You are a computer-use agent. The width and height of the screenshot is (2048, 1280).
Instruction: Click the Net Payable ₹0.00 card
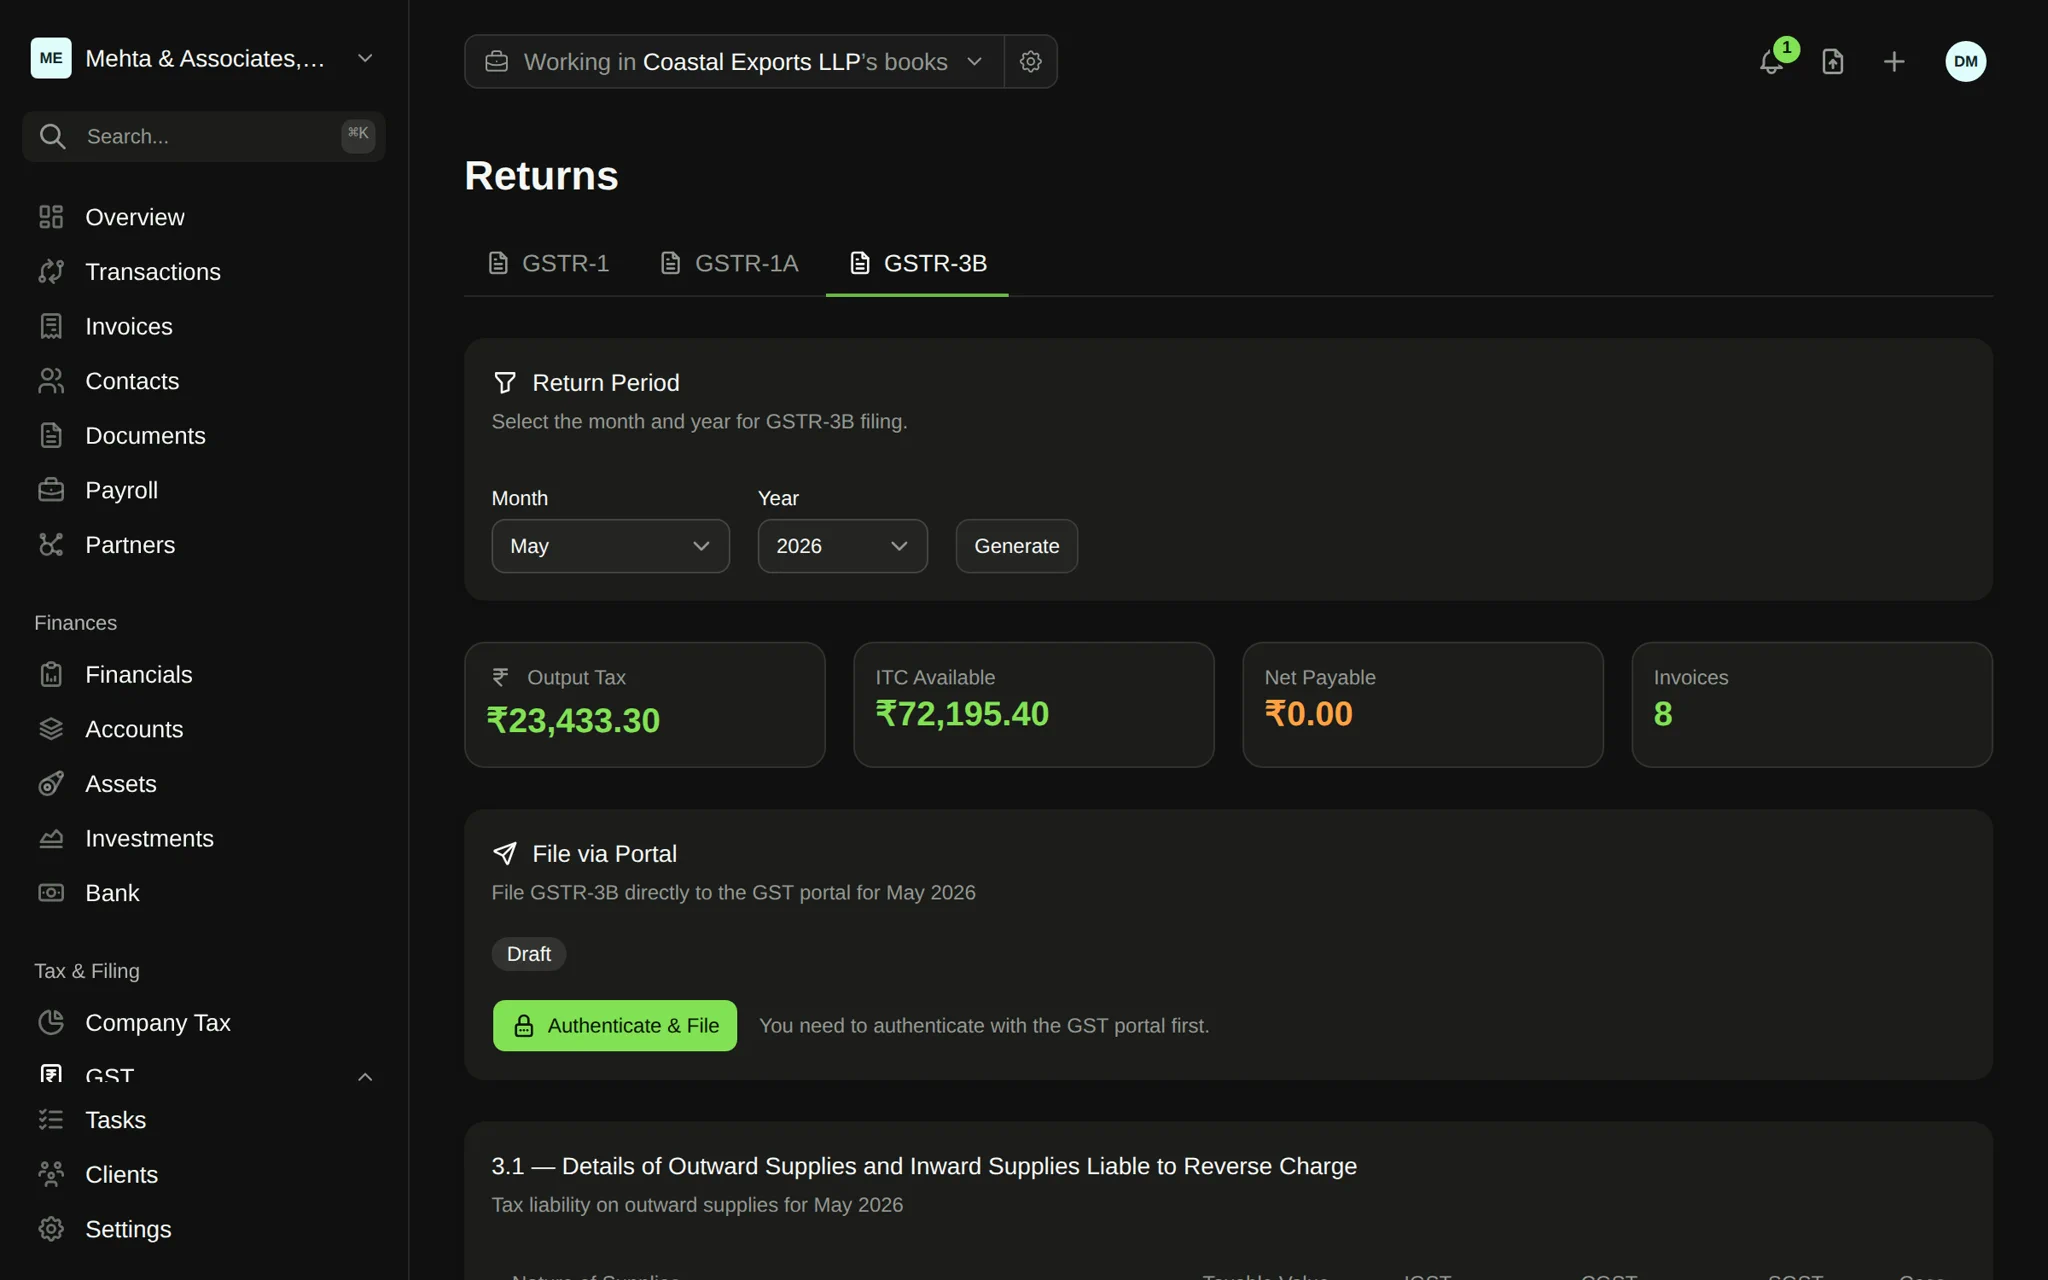point(1423,705)
